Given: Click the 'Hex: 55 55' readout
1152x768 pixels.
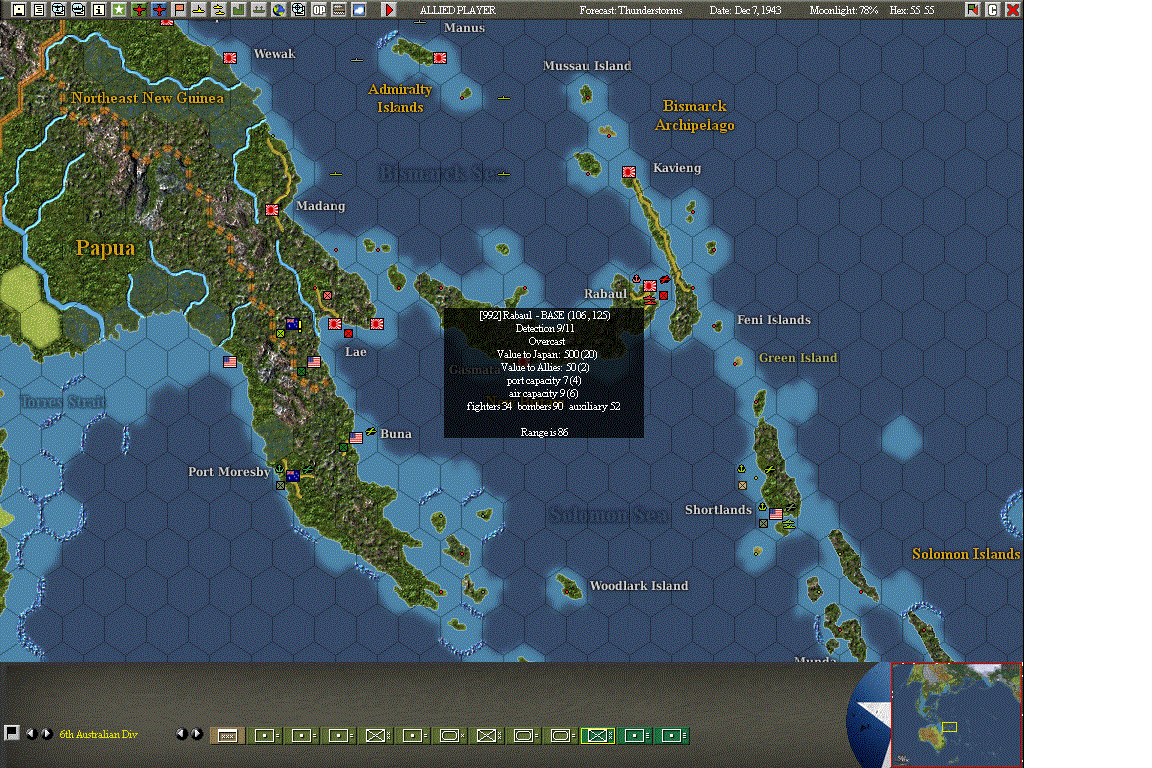Looking at the screenshot, I should tap(912, 10).
